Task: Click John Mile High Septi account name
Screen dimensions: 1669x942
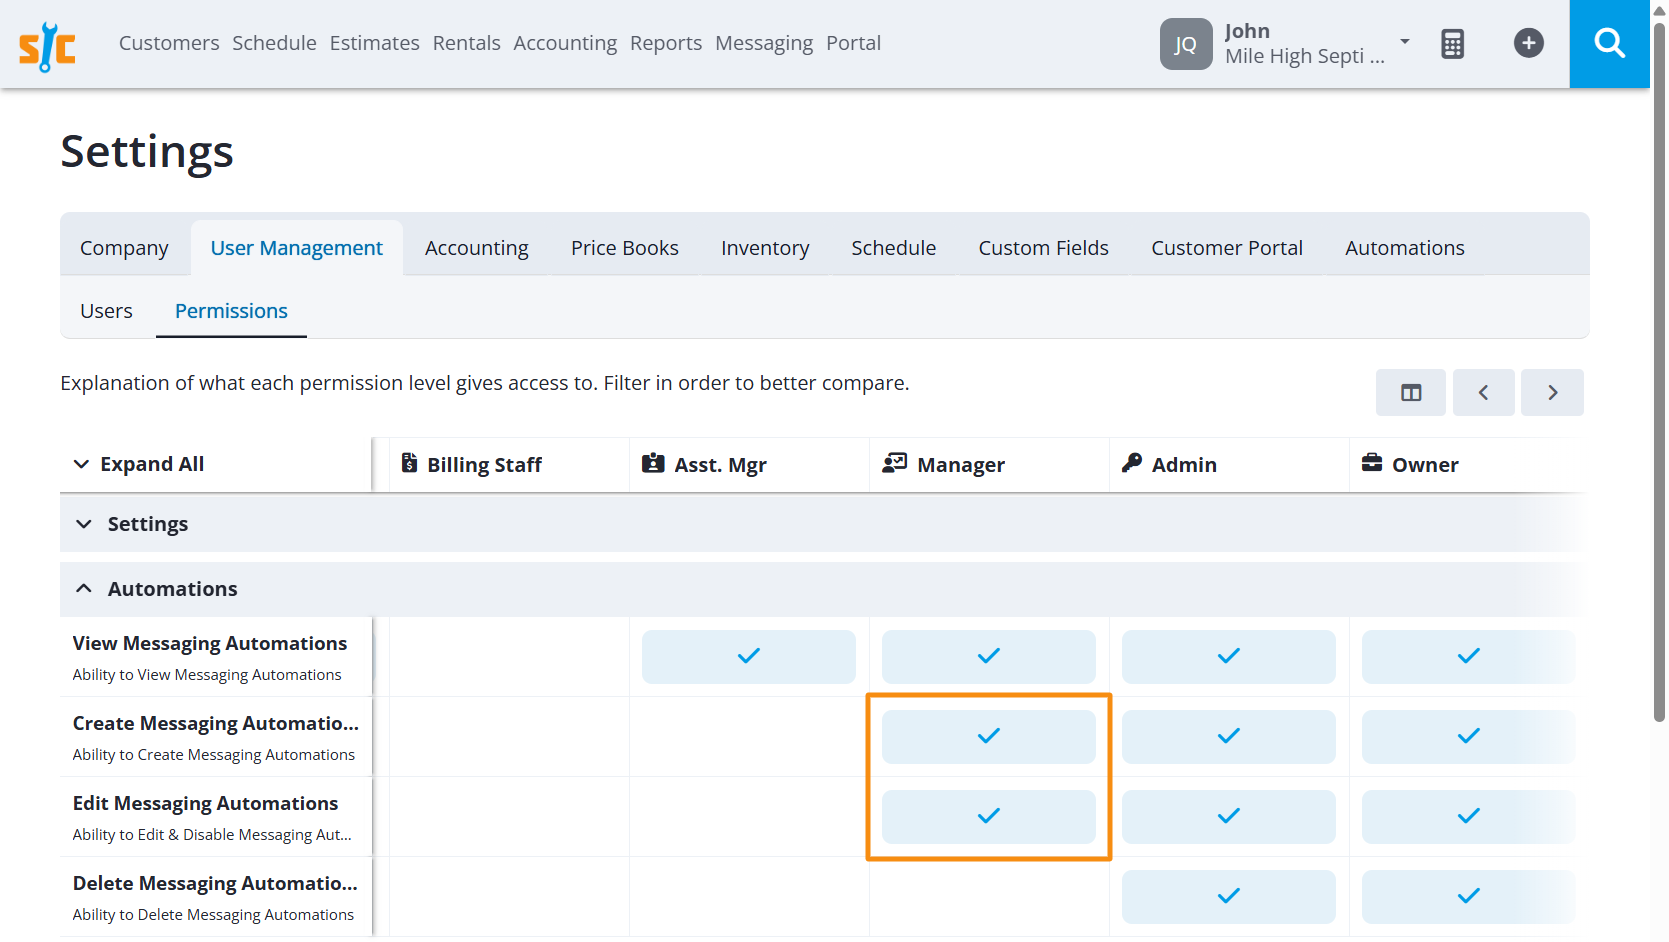Action: point(1304,44)
